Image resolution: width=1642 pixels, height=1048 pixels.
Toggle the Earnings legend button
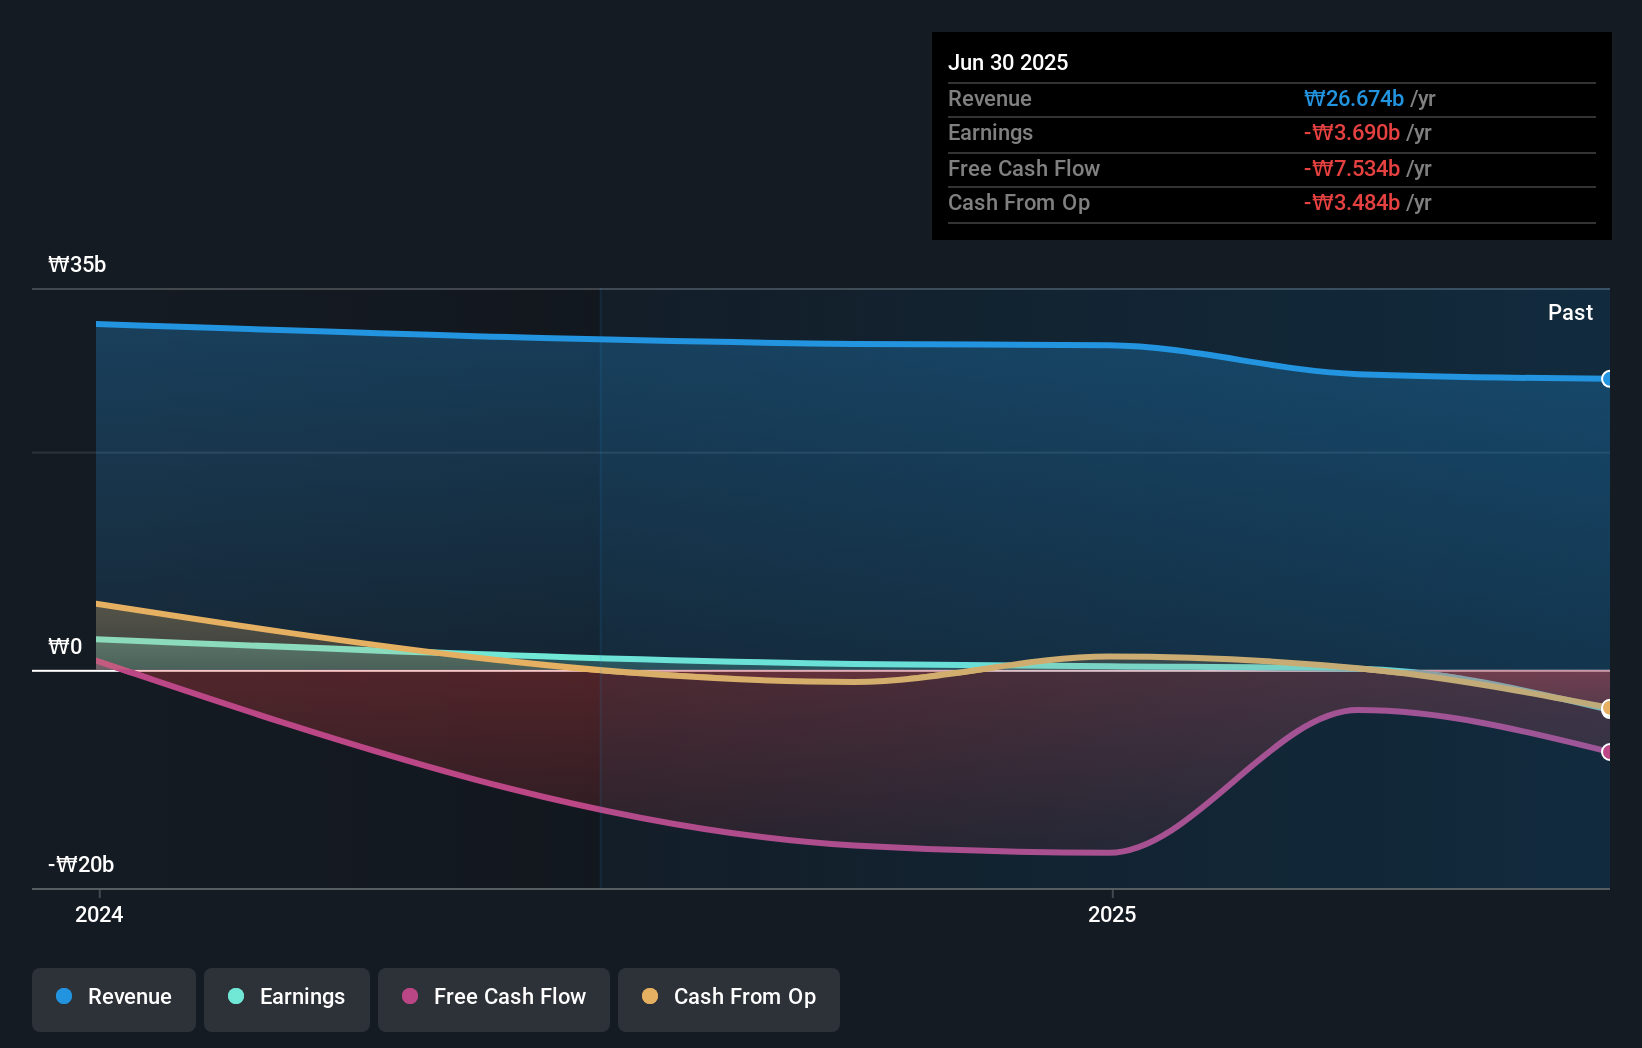click(287, 999)
